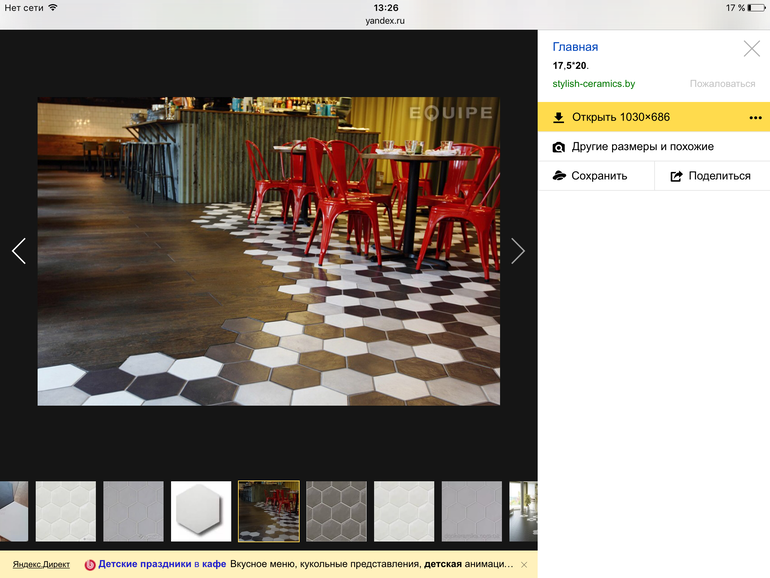Open the Детские праздники в кафе ad
770x578 pixels.
coord(158,564)
